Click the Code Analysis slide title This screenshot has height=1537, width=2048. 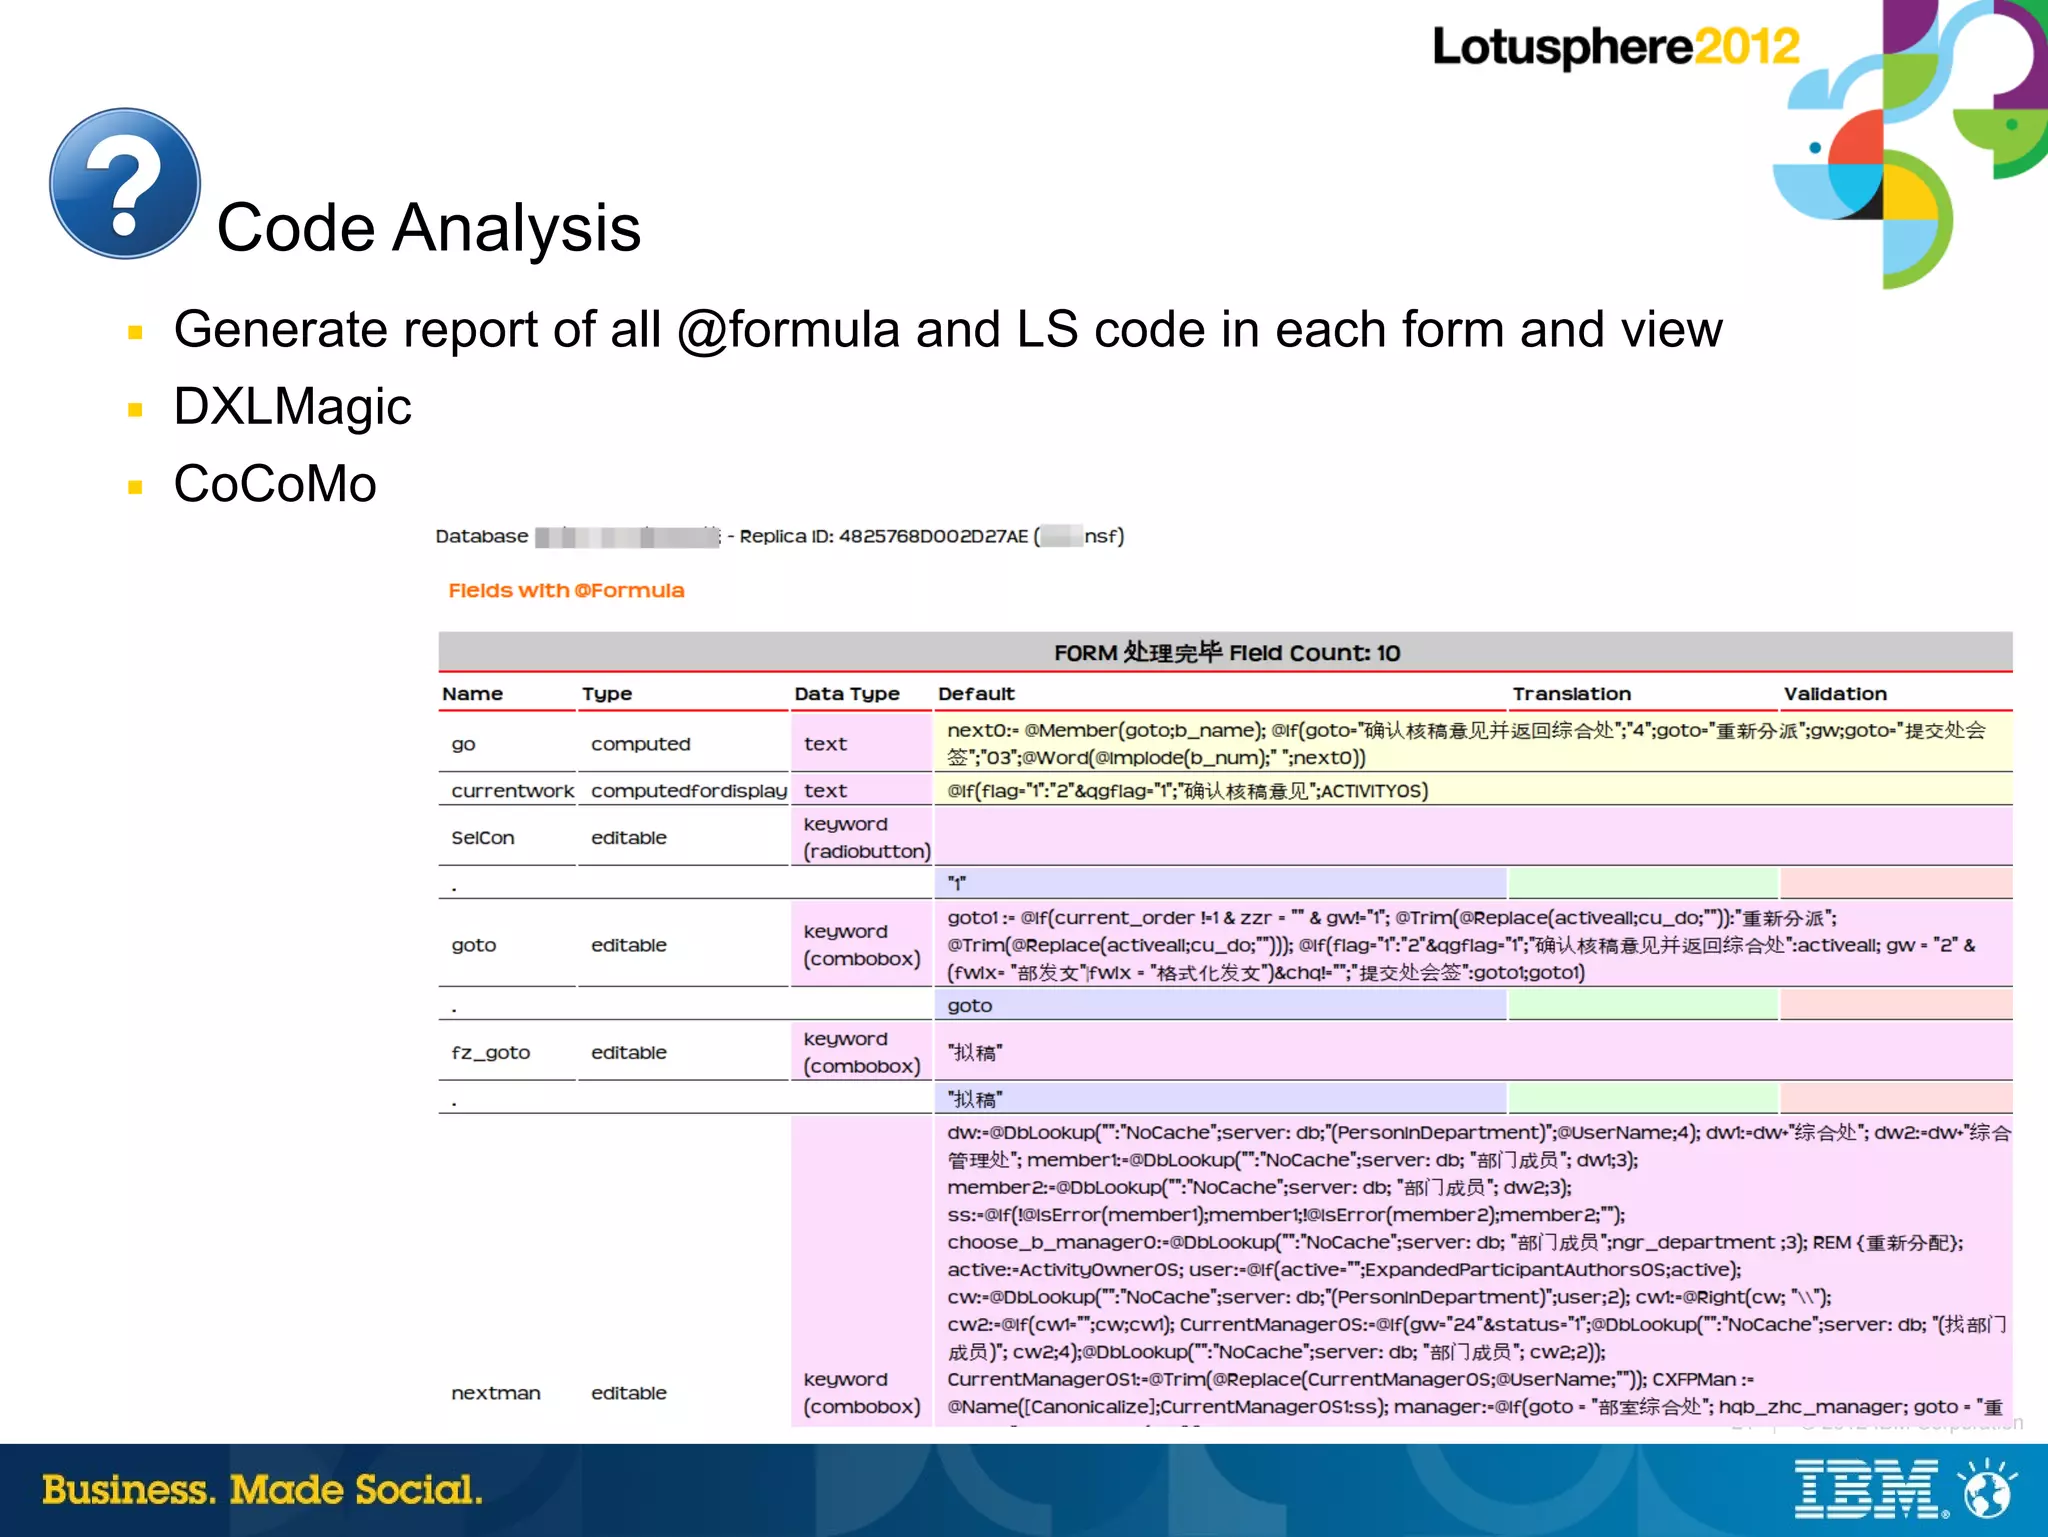[x=428, y=227]
